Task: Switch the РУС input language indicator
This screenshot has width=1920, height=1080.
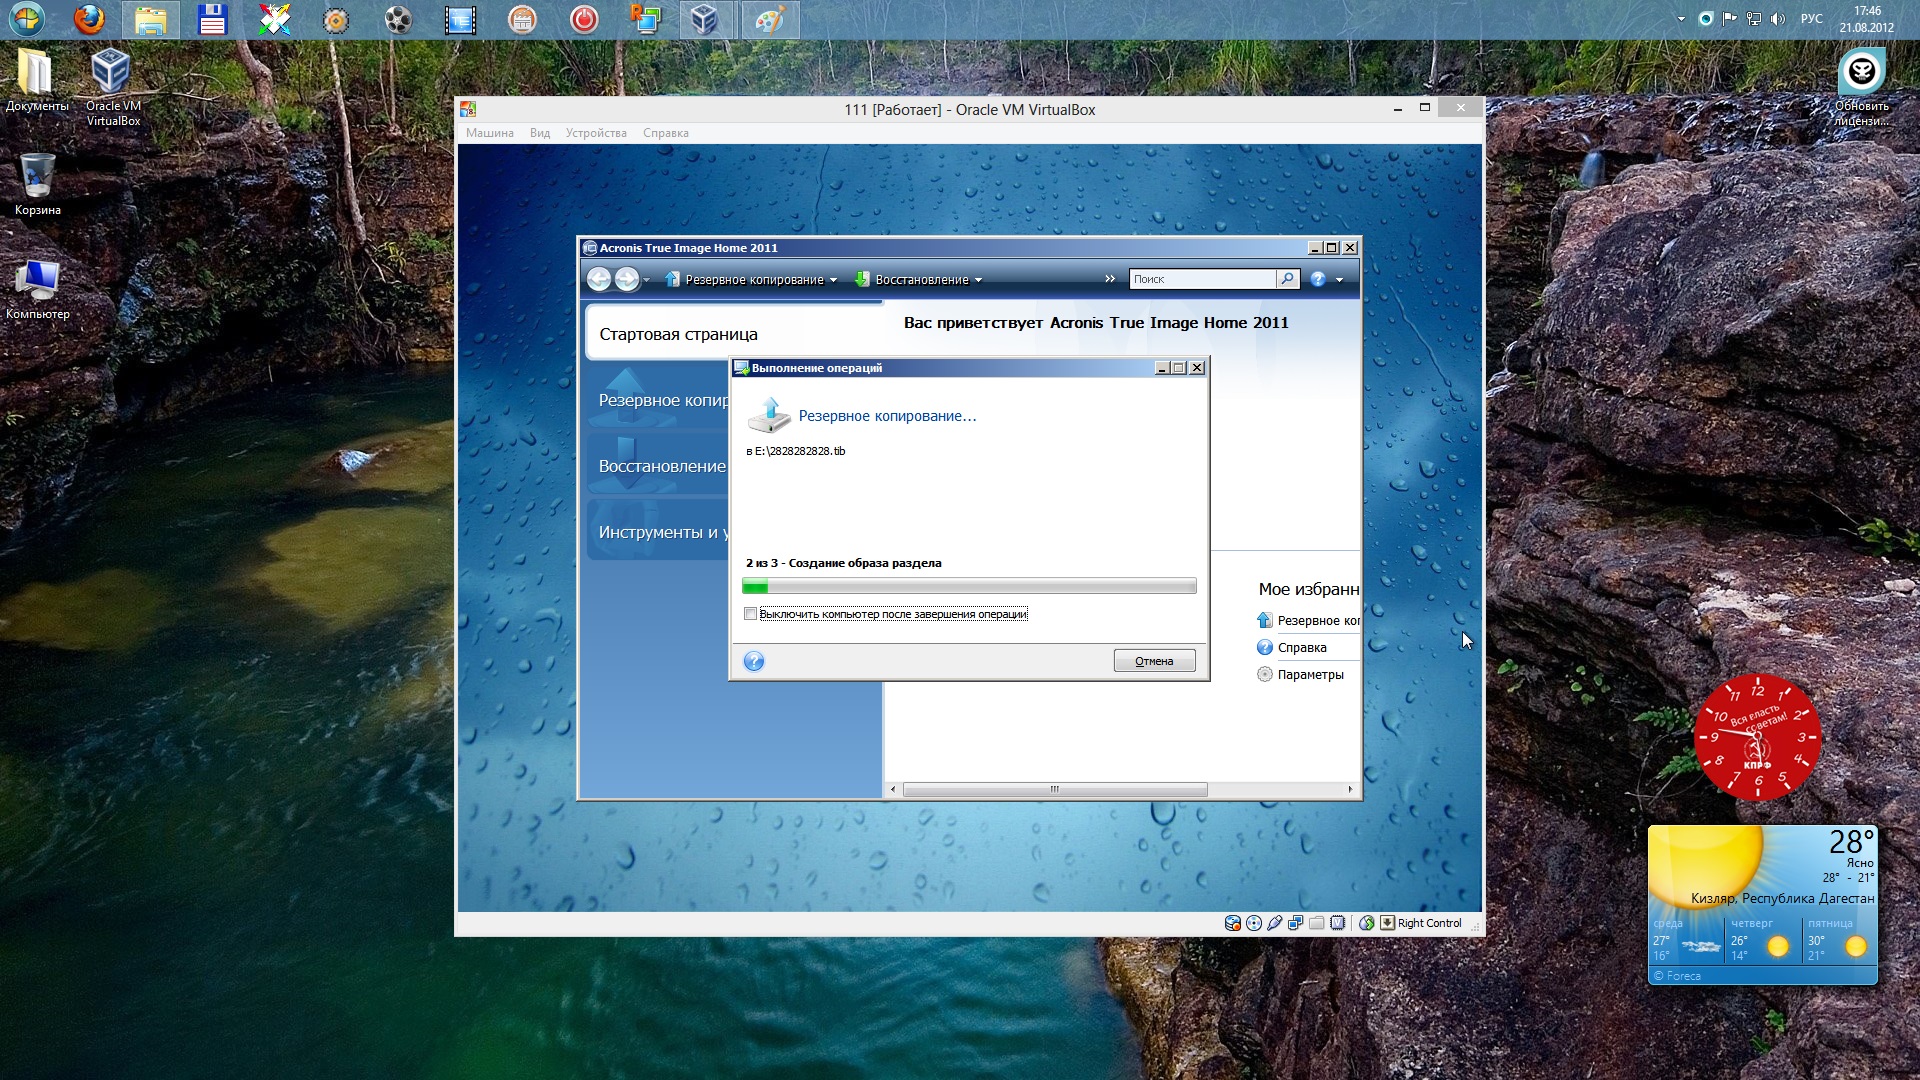Action: tap(1811, 19)
